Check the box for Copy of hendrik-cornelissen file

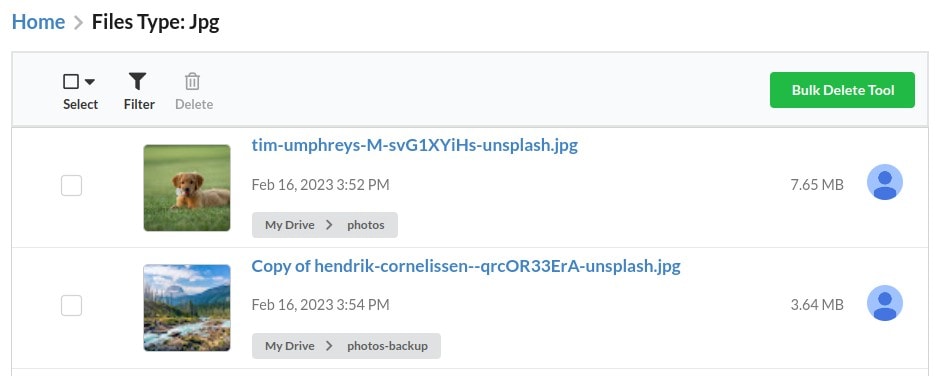71,306
